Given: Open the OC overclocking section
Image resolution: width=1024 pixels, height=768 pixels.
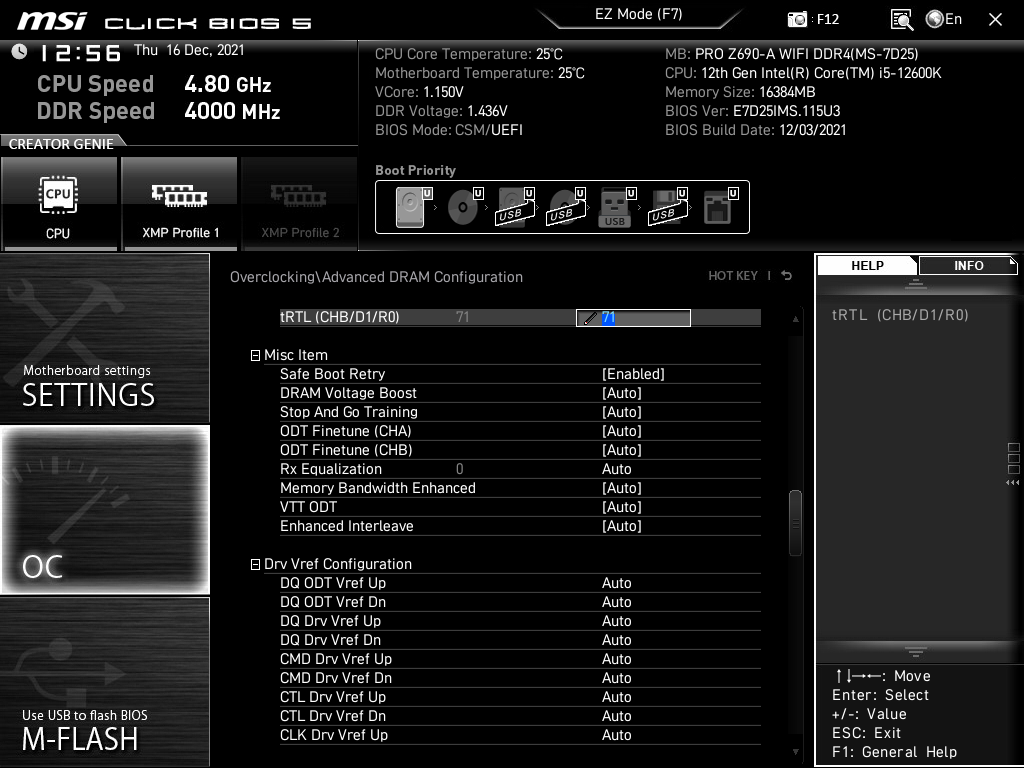Looking at the screenshot, I should tap(104, 509).
